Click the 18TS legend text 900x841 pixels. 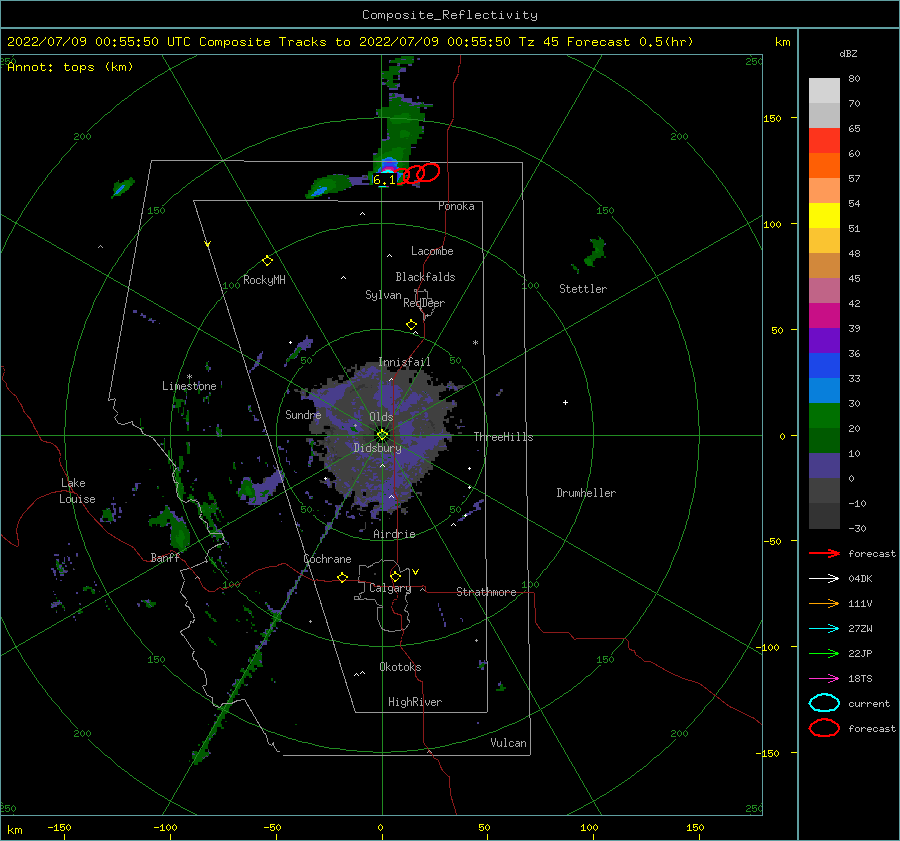pos(860,679)
